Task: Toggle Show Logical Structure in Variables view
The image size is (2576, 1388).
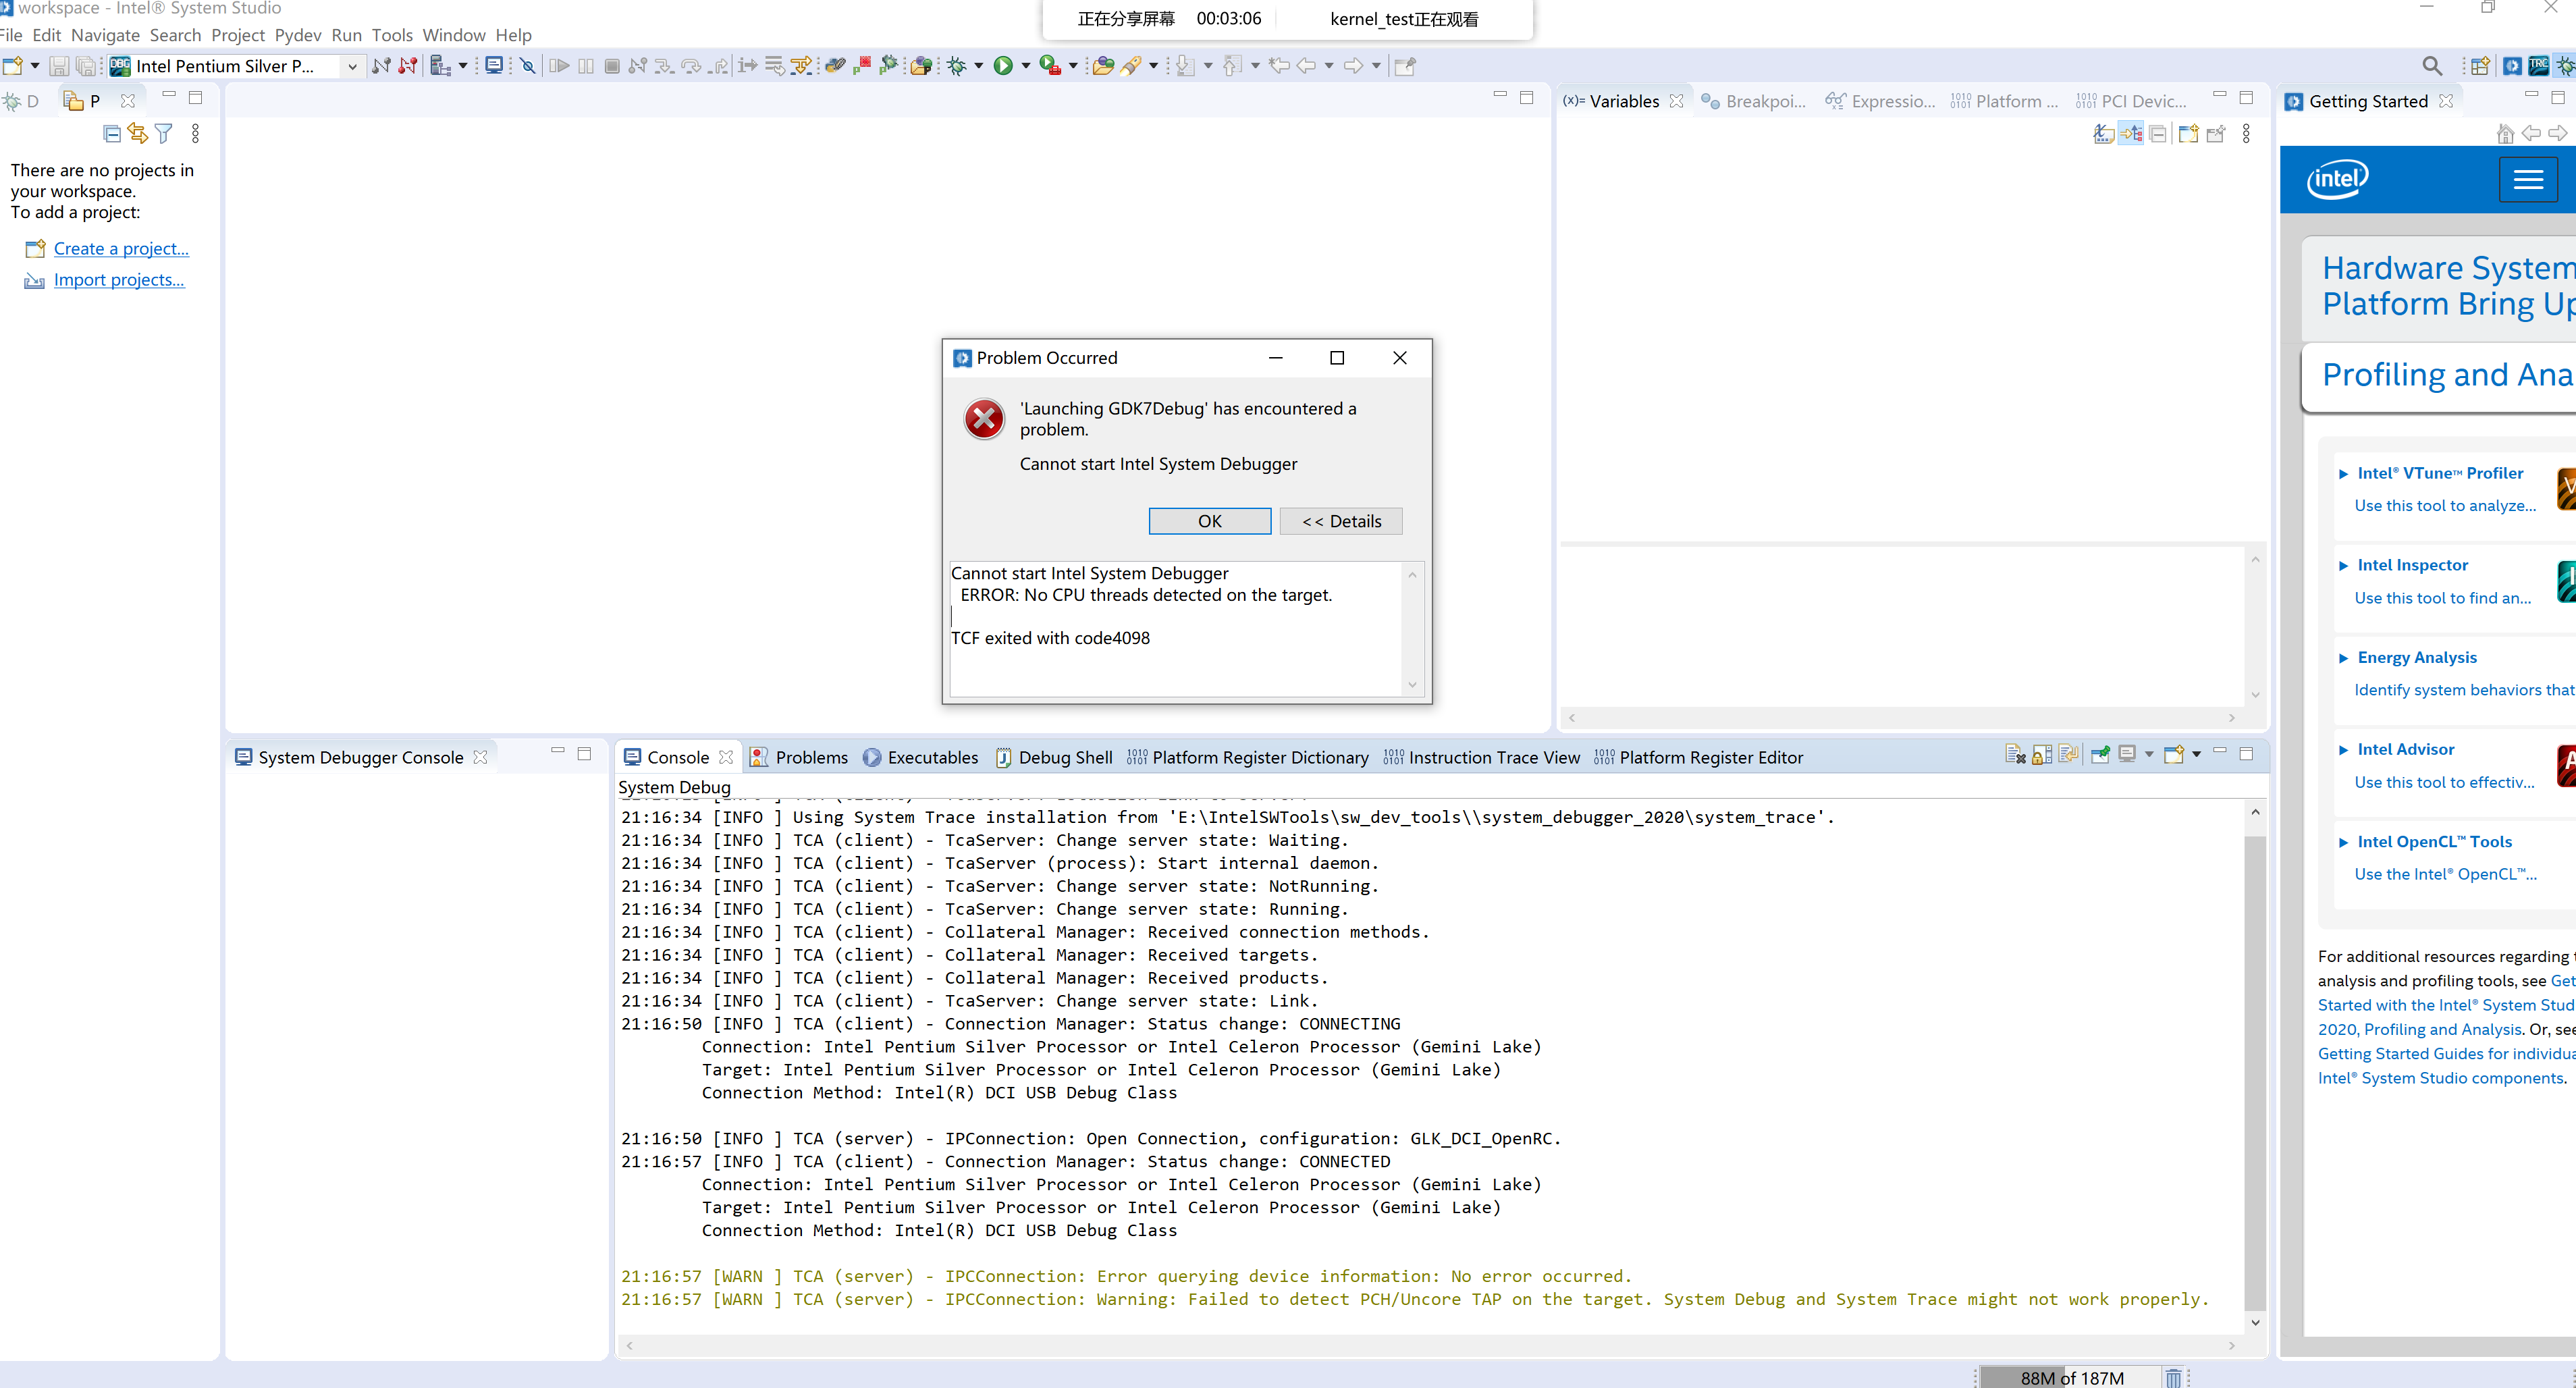Action: (2131, 133)
